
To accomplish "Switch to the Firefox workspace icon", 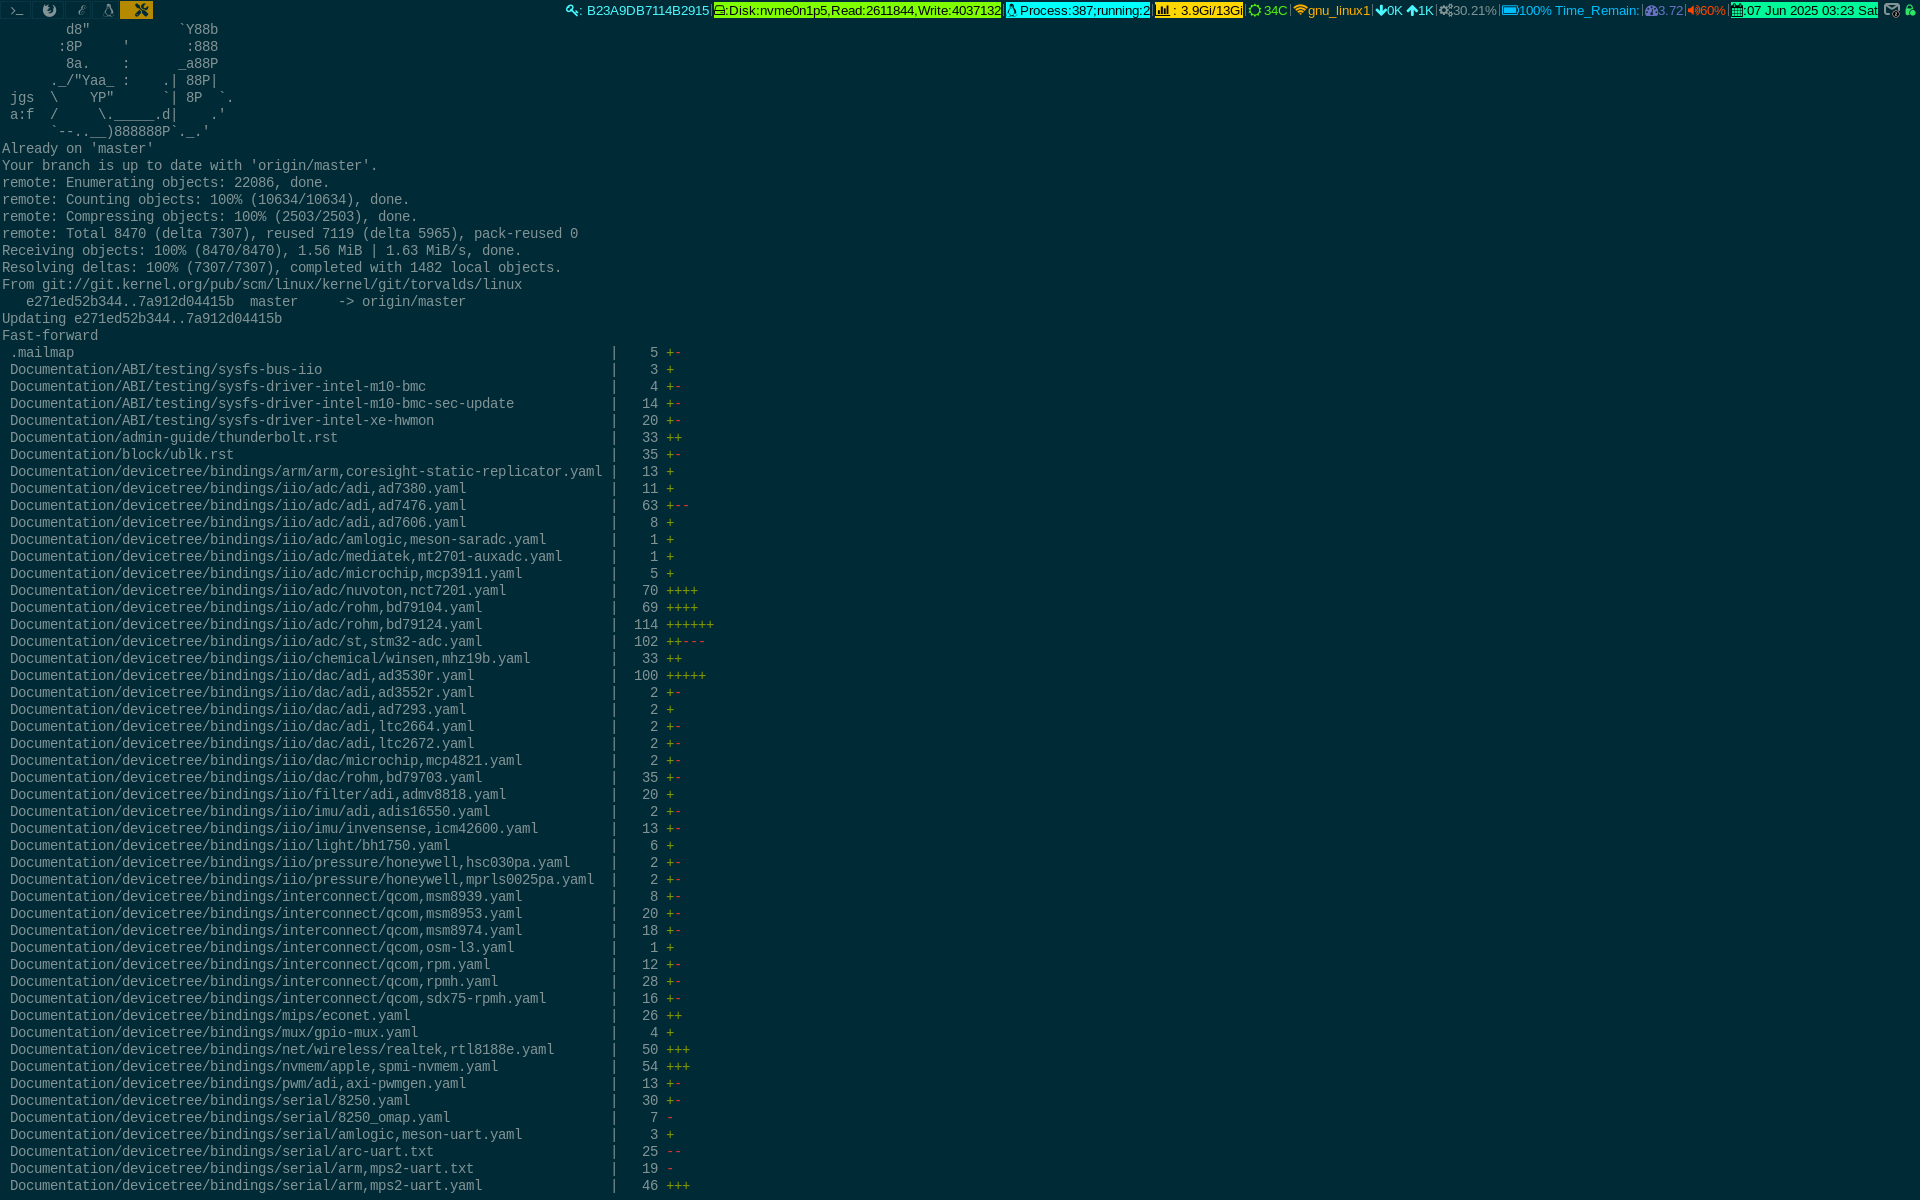I will [x=49, y=10].
